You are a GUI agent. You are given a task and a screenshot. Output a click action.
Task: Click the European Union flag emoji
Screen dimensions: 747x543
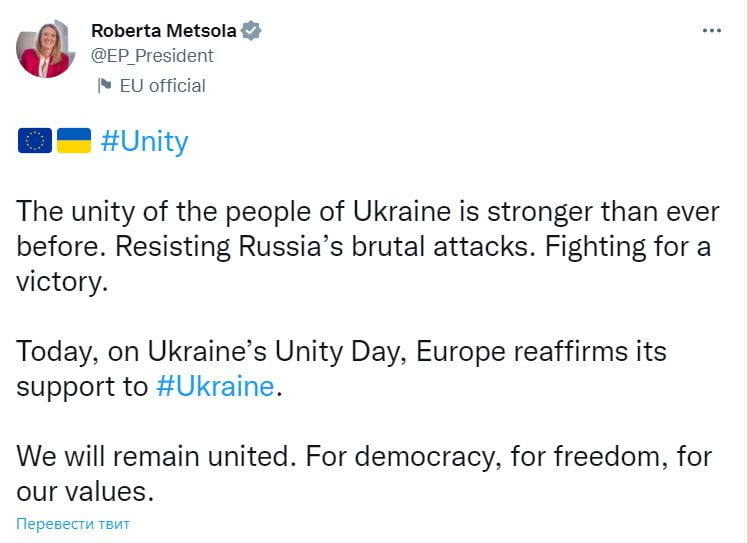pyautogui.click(x=35, y=141)
